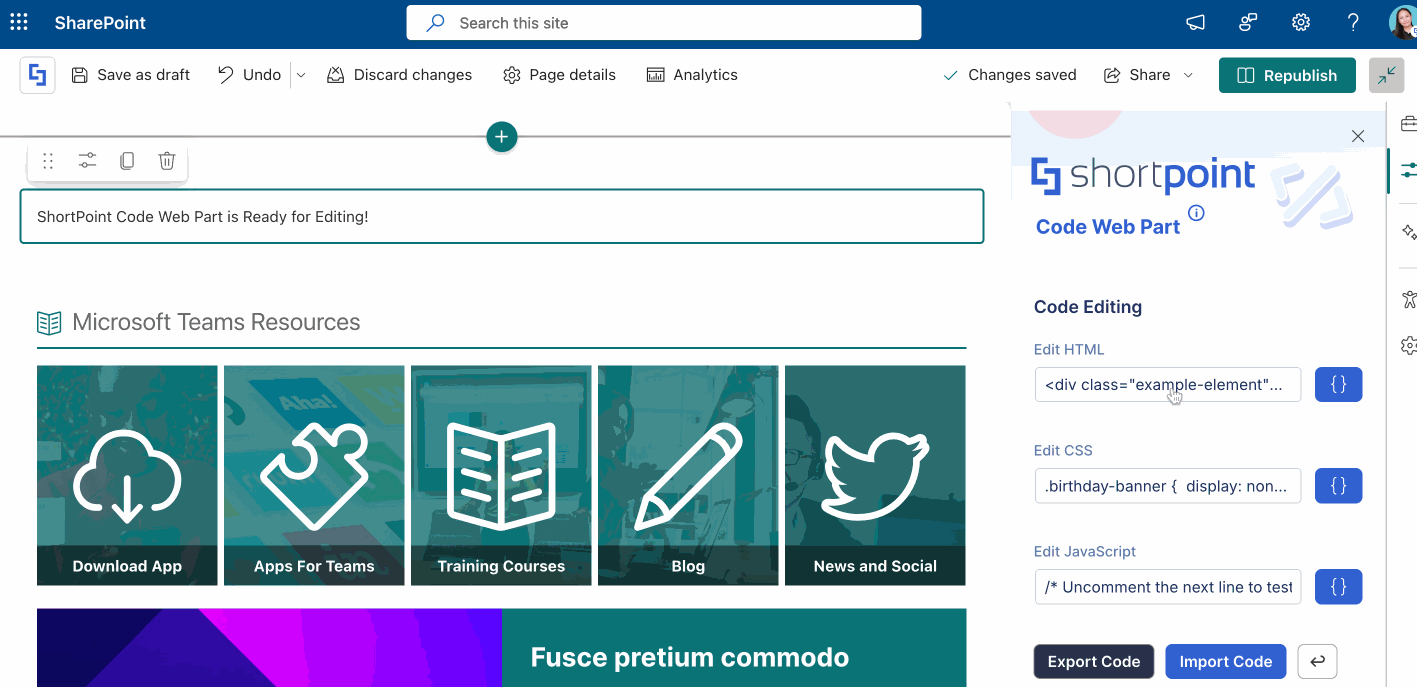The width and height of the screenshot is (1417, 687).
Task: Click the Search this site box
Action: [663, 23]
